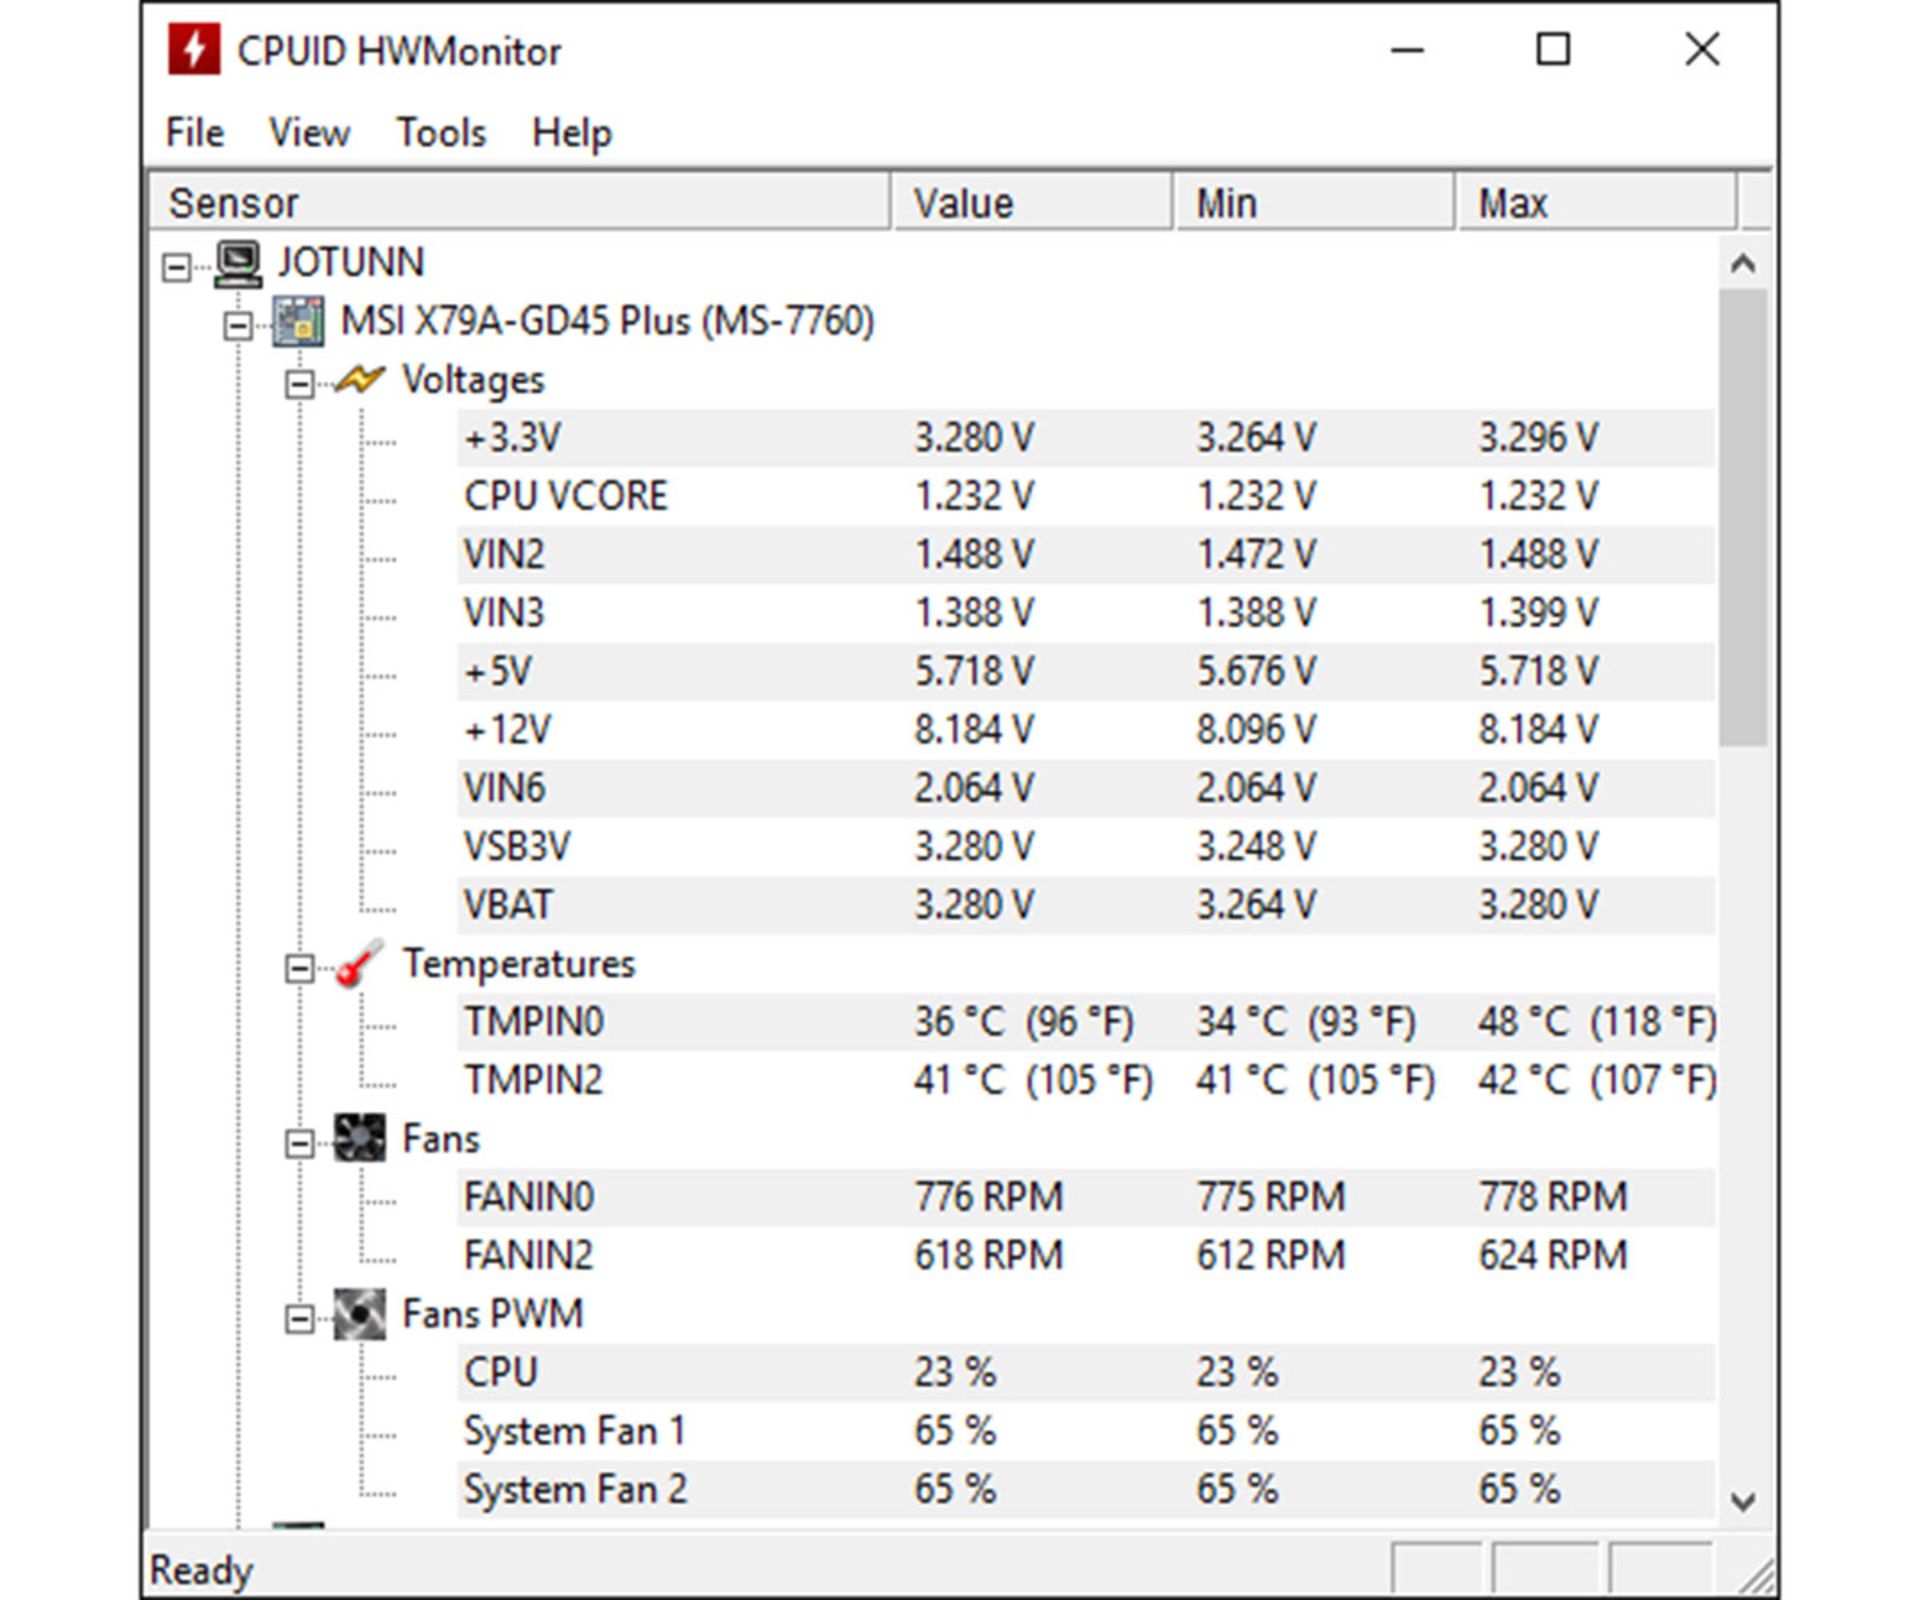The width and height of the screenshot is (1920, 1600).
Task: Click the Temperatures thermometer icon
Action: tap(359, 964)
